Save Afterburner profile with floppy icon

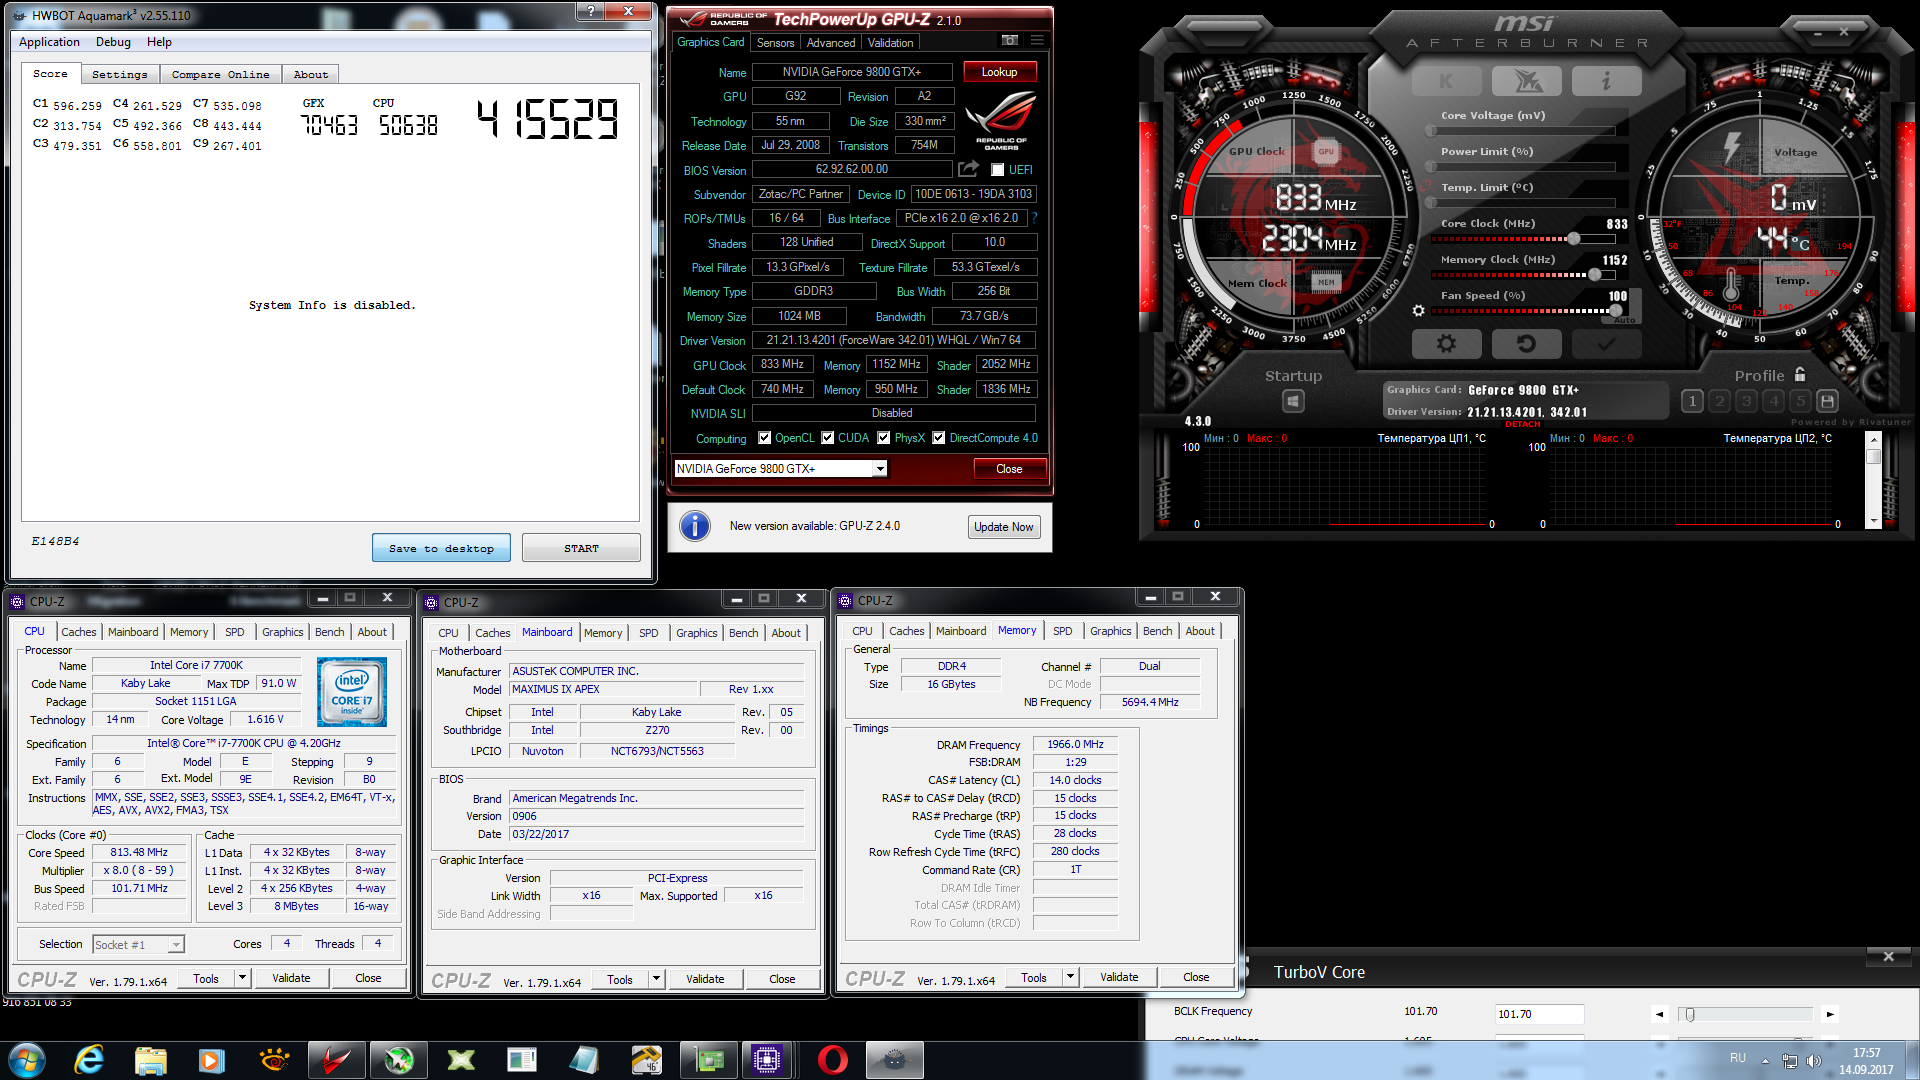[x=1827, y=401]
